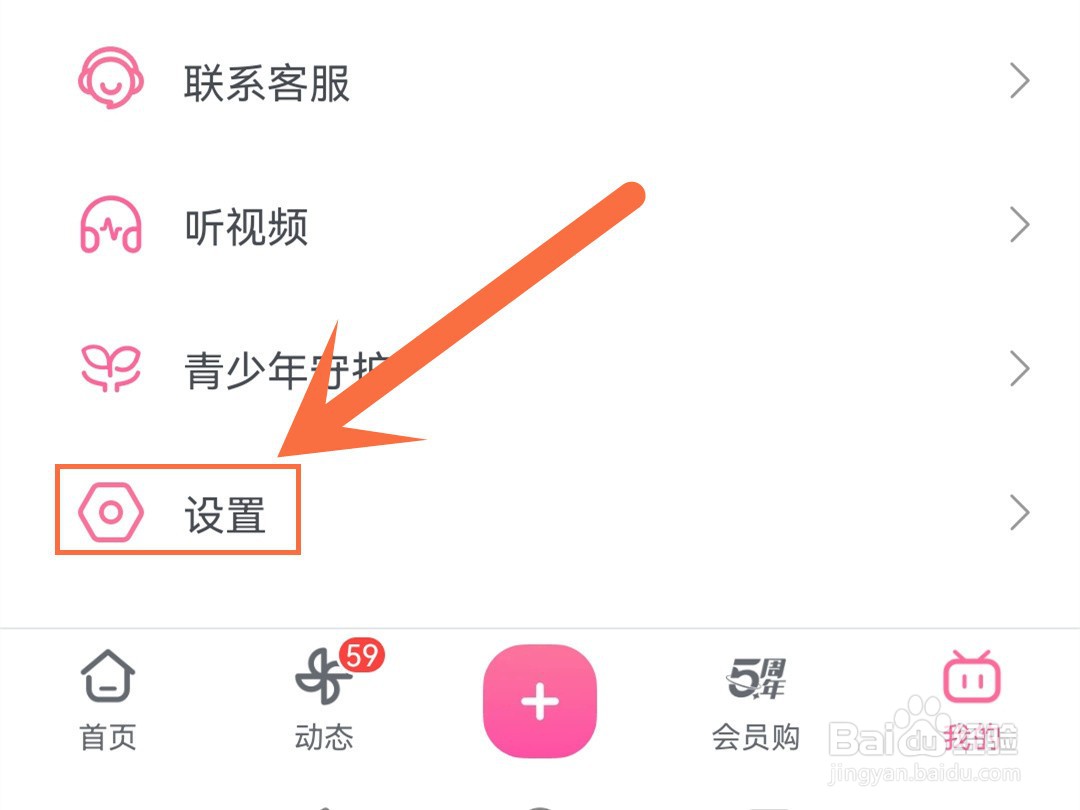Switch to the 动态 tab label
This screenshot has height=810, width=1080.
pyautogui.click(x=324, y=738)
